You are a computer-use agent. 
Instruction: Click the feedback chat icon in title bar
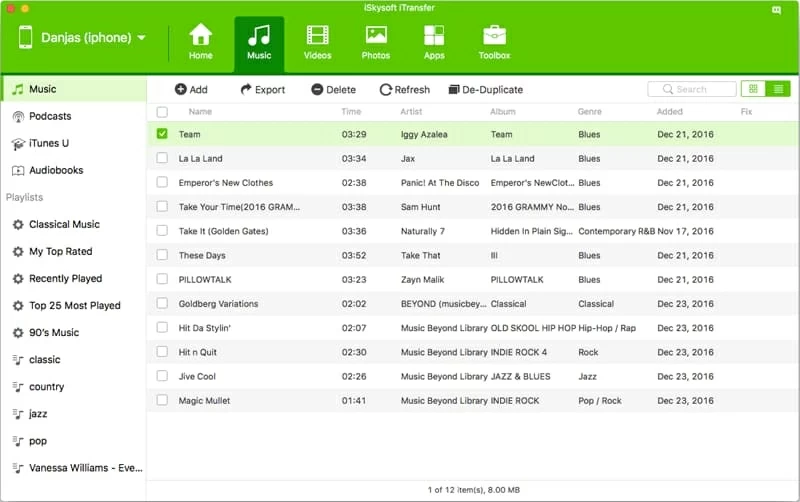coord(777,9)
